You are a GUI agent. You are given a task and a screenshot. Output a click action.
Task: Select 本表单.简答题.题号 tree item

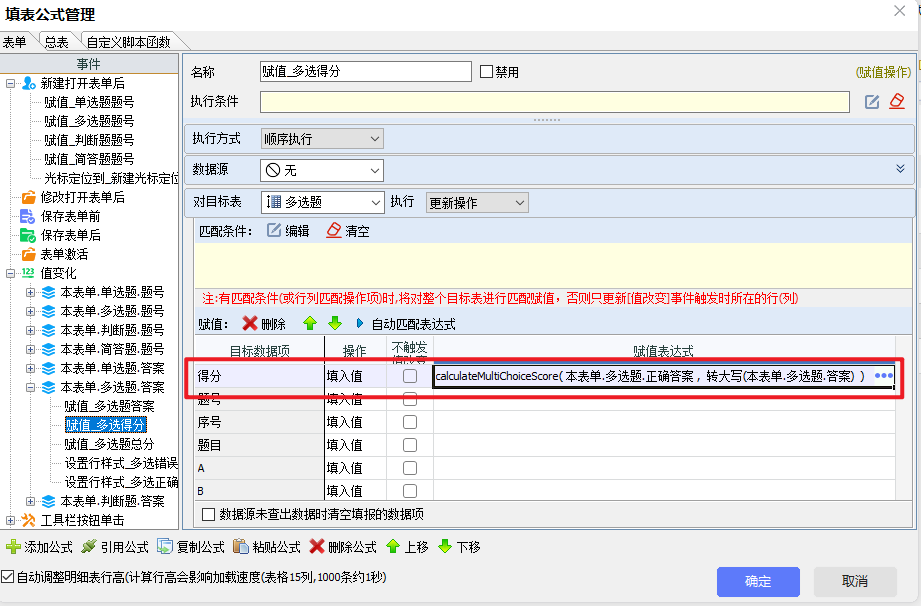coord(112,349)
